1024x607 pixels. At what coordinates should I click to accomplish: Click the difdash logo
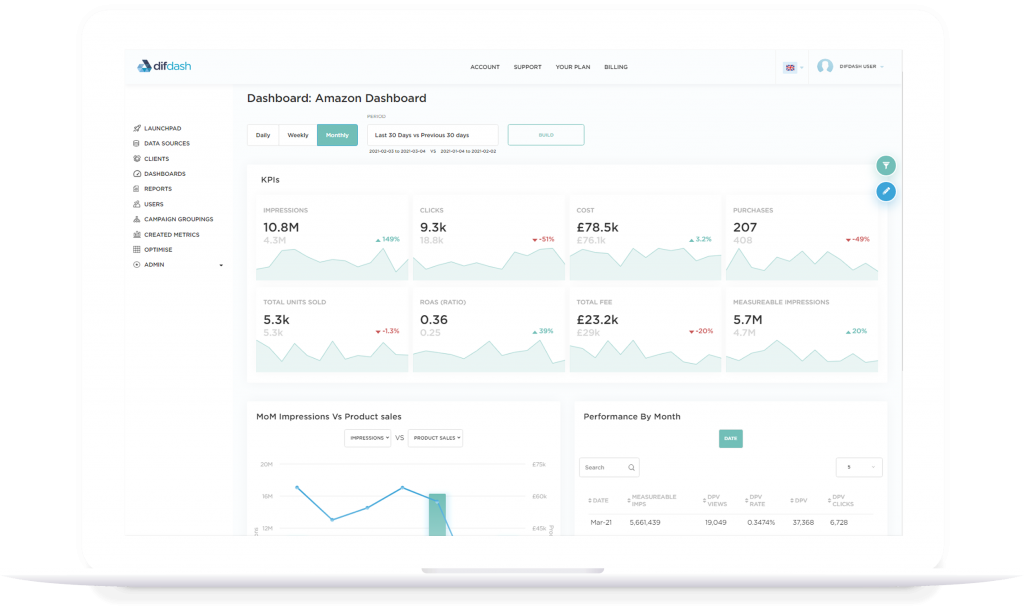pyautogui.click(x=164, y=66)
